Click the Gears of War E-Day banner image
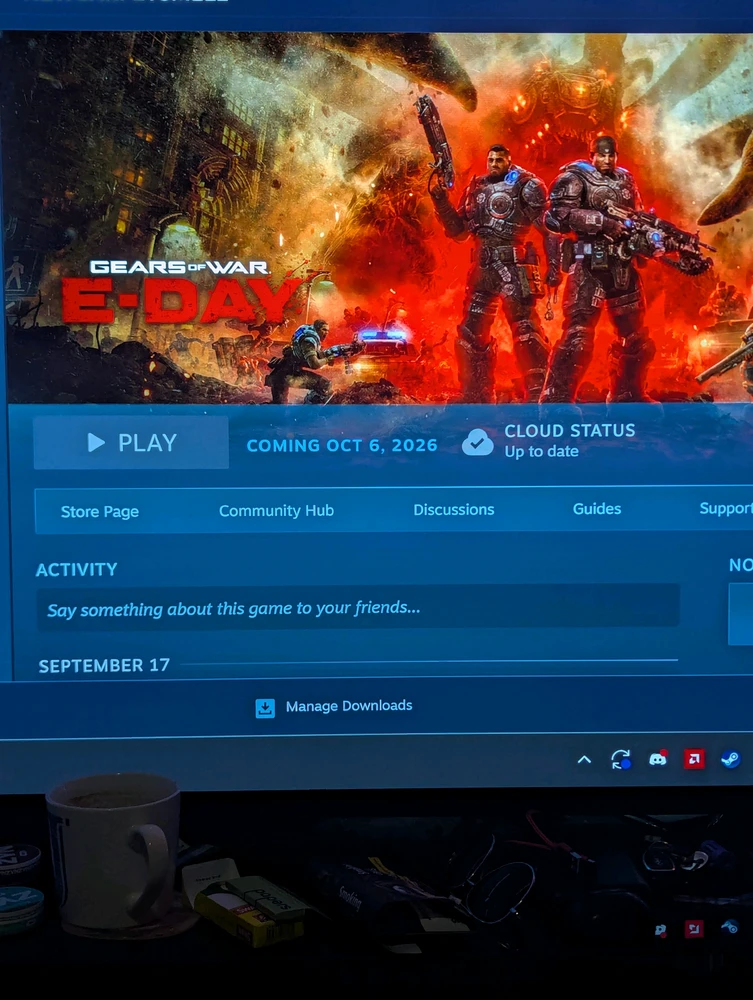This screenshot has height=1000, width=753. coord(379,218)
